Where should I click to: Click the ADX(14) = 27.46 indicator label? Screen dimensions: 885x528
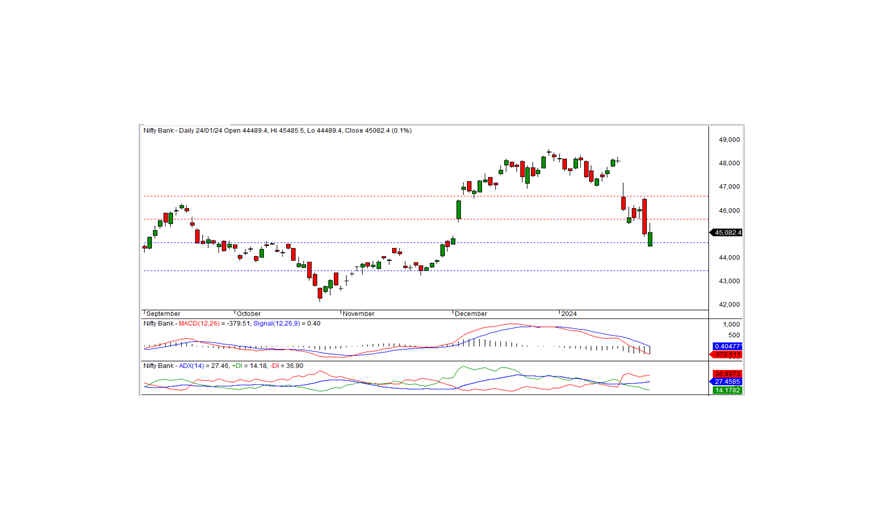(x=204, y=366)
